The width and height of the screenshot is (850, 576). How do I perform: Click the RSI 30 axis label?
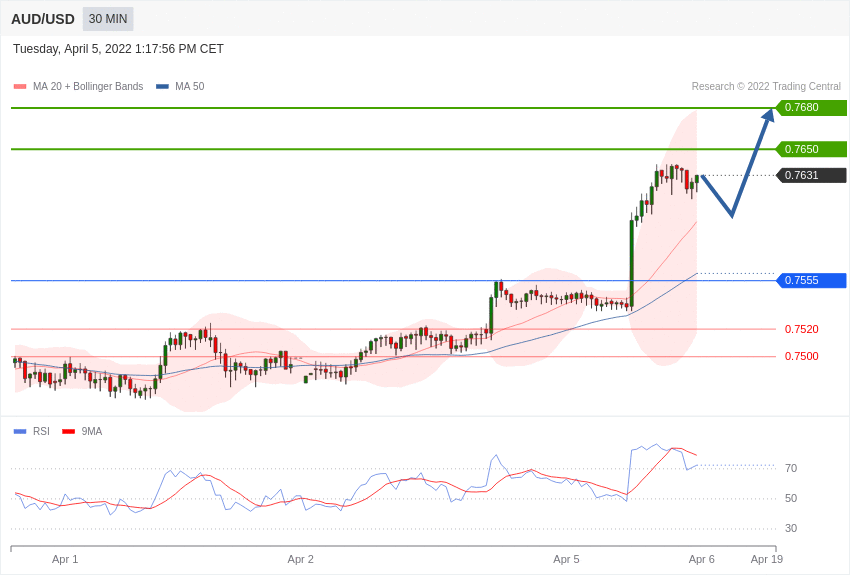[x=791, y=528]
